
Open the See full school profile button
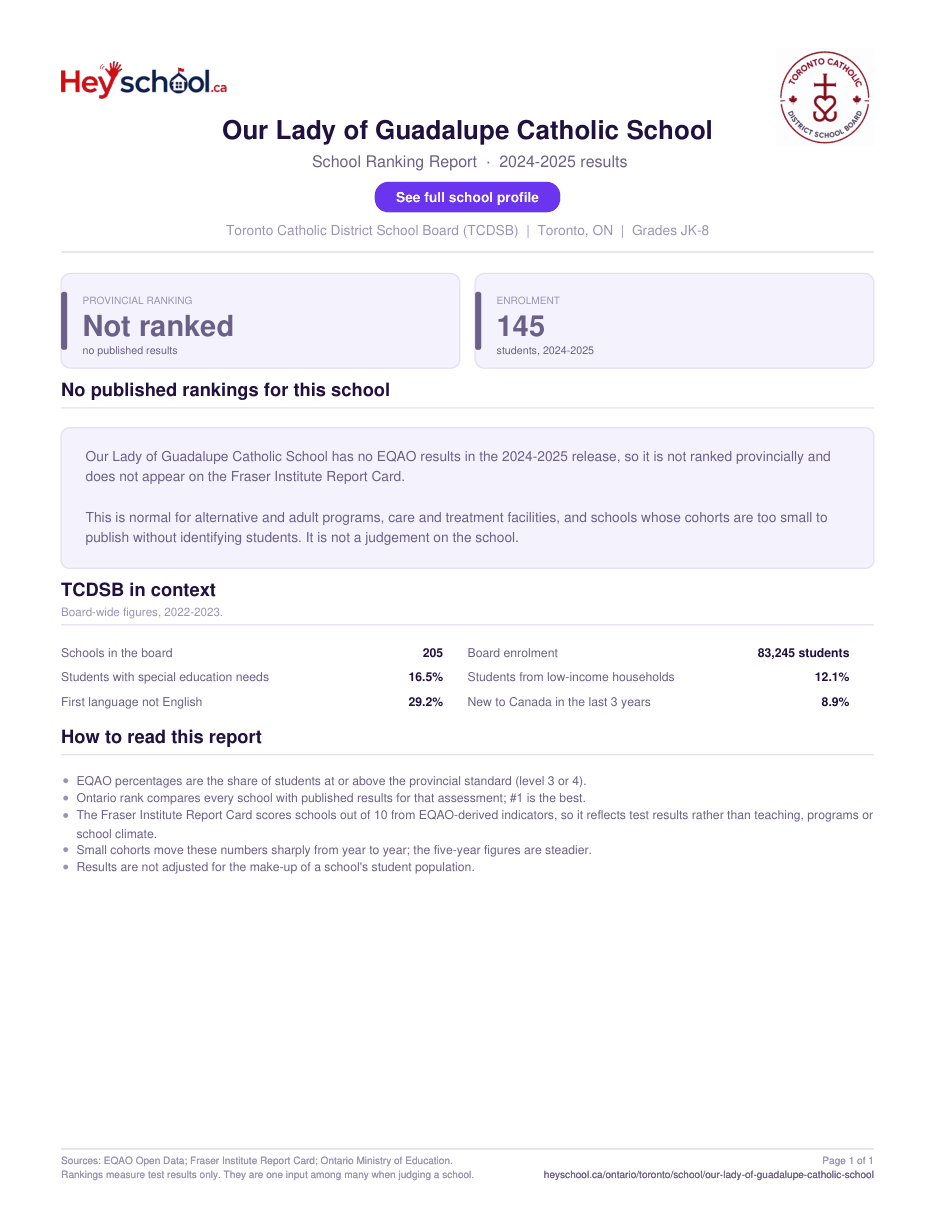click(467, 197)
